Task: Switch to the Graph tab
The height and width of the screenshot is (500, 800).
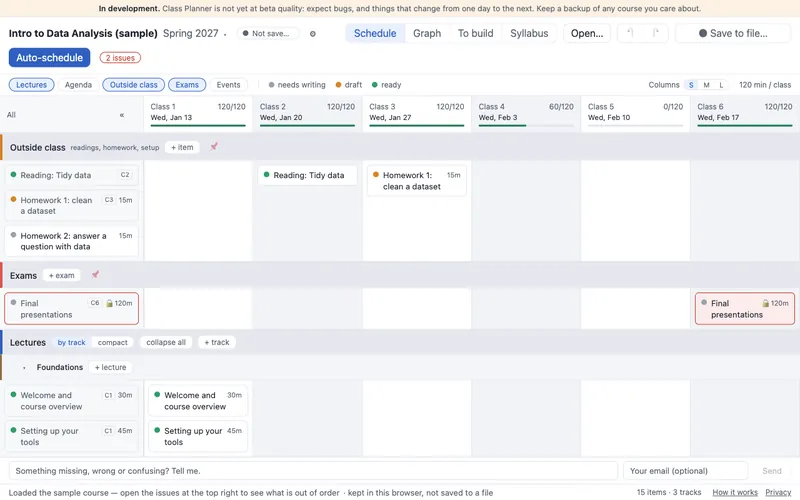Action: (x=427, y=33)
